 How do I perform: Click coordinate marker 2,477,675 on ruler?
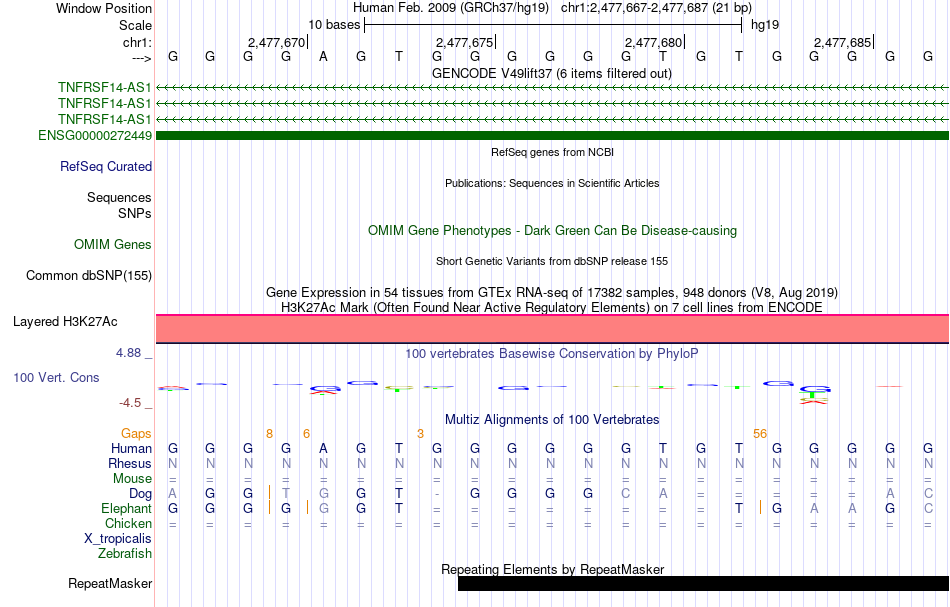coord(465,42)
